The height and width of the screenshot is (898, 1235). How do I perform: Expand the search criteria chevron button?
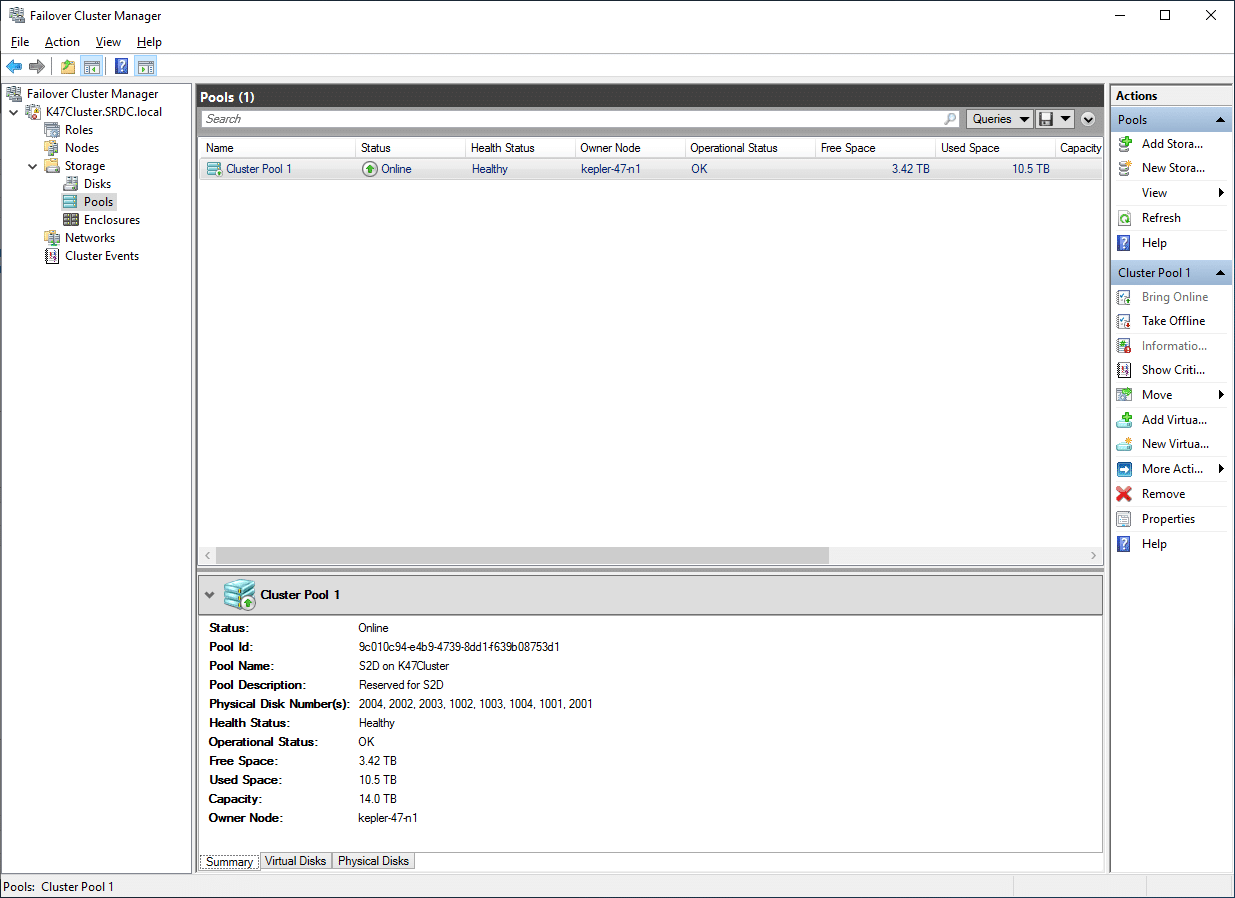pyautogui.click(x=1088, y=119)
